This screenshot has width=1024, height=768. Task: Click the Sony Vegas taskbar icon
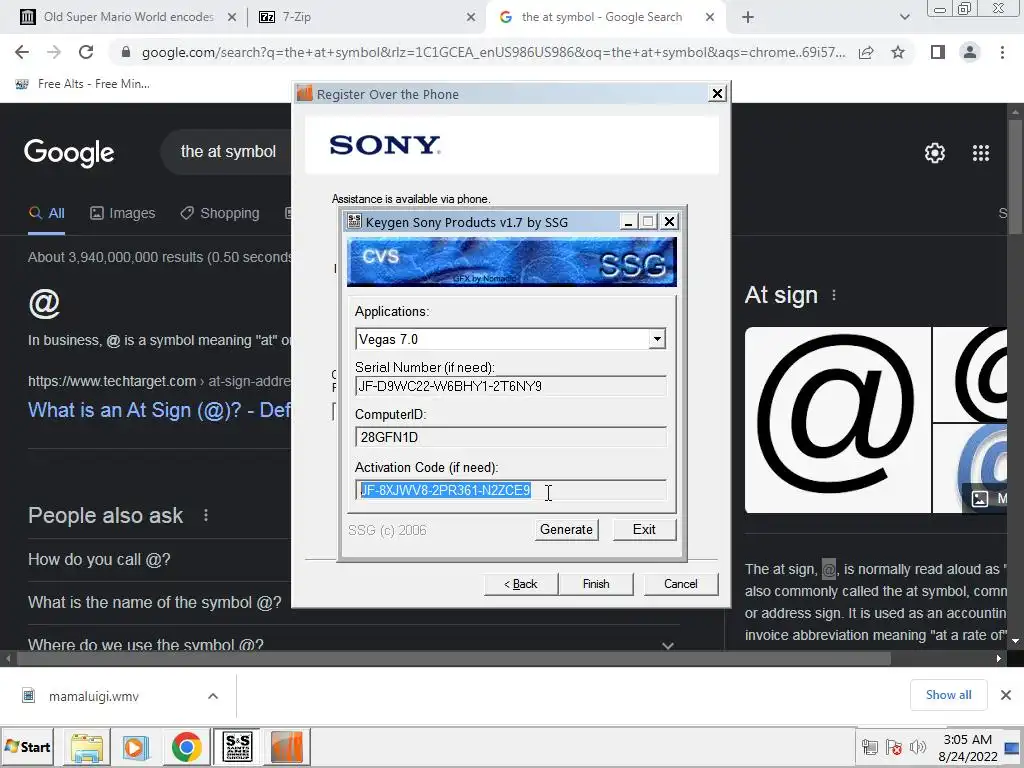tap(287, 747)
